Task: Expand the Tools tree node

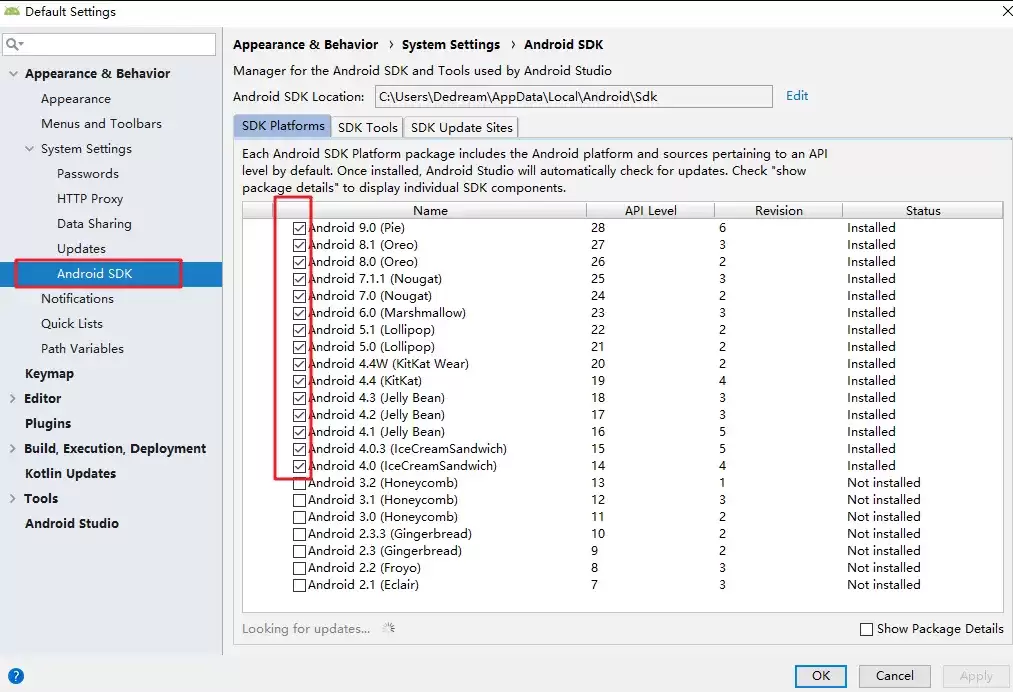Action: click(12, 498)
